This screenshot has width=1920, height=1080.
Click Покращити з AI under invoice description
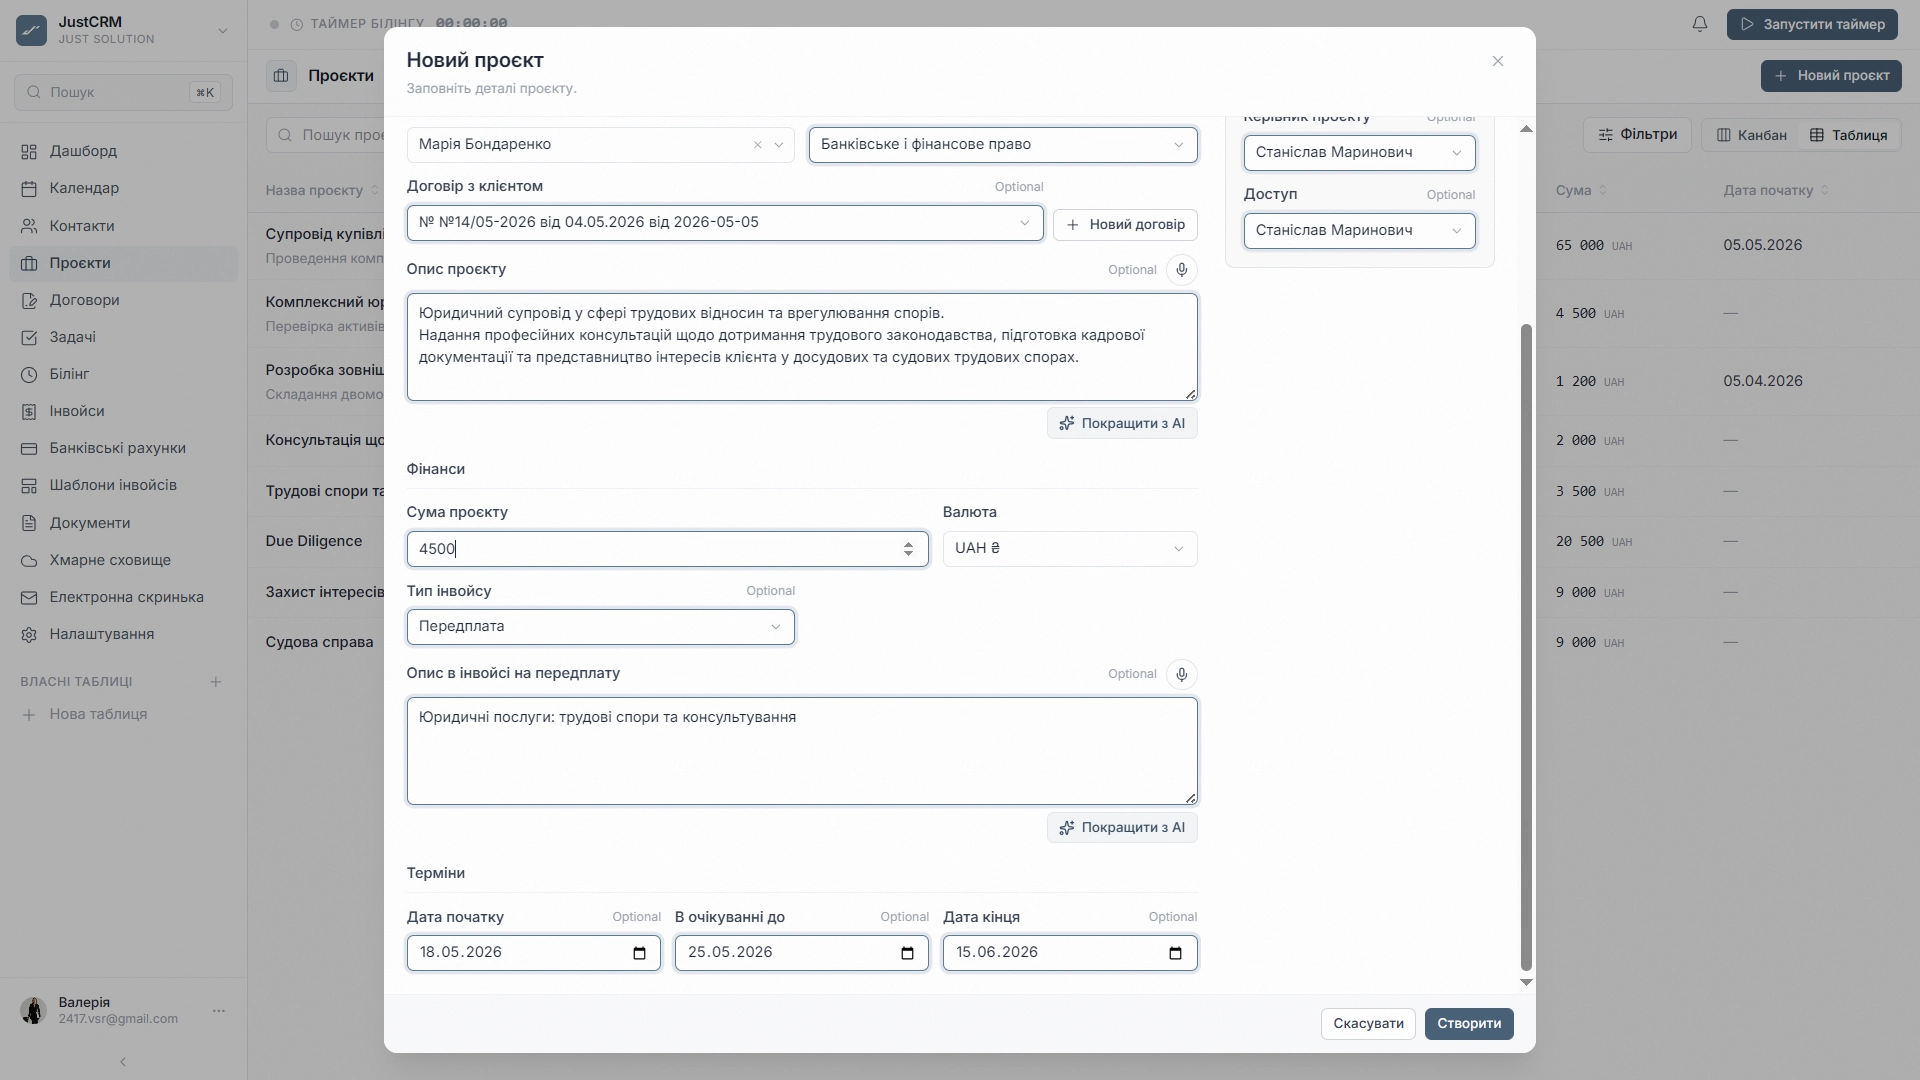1121,827
